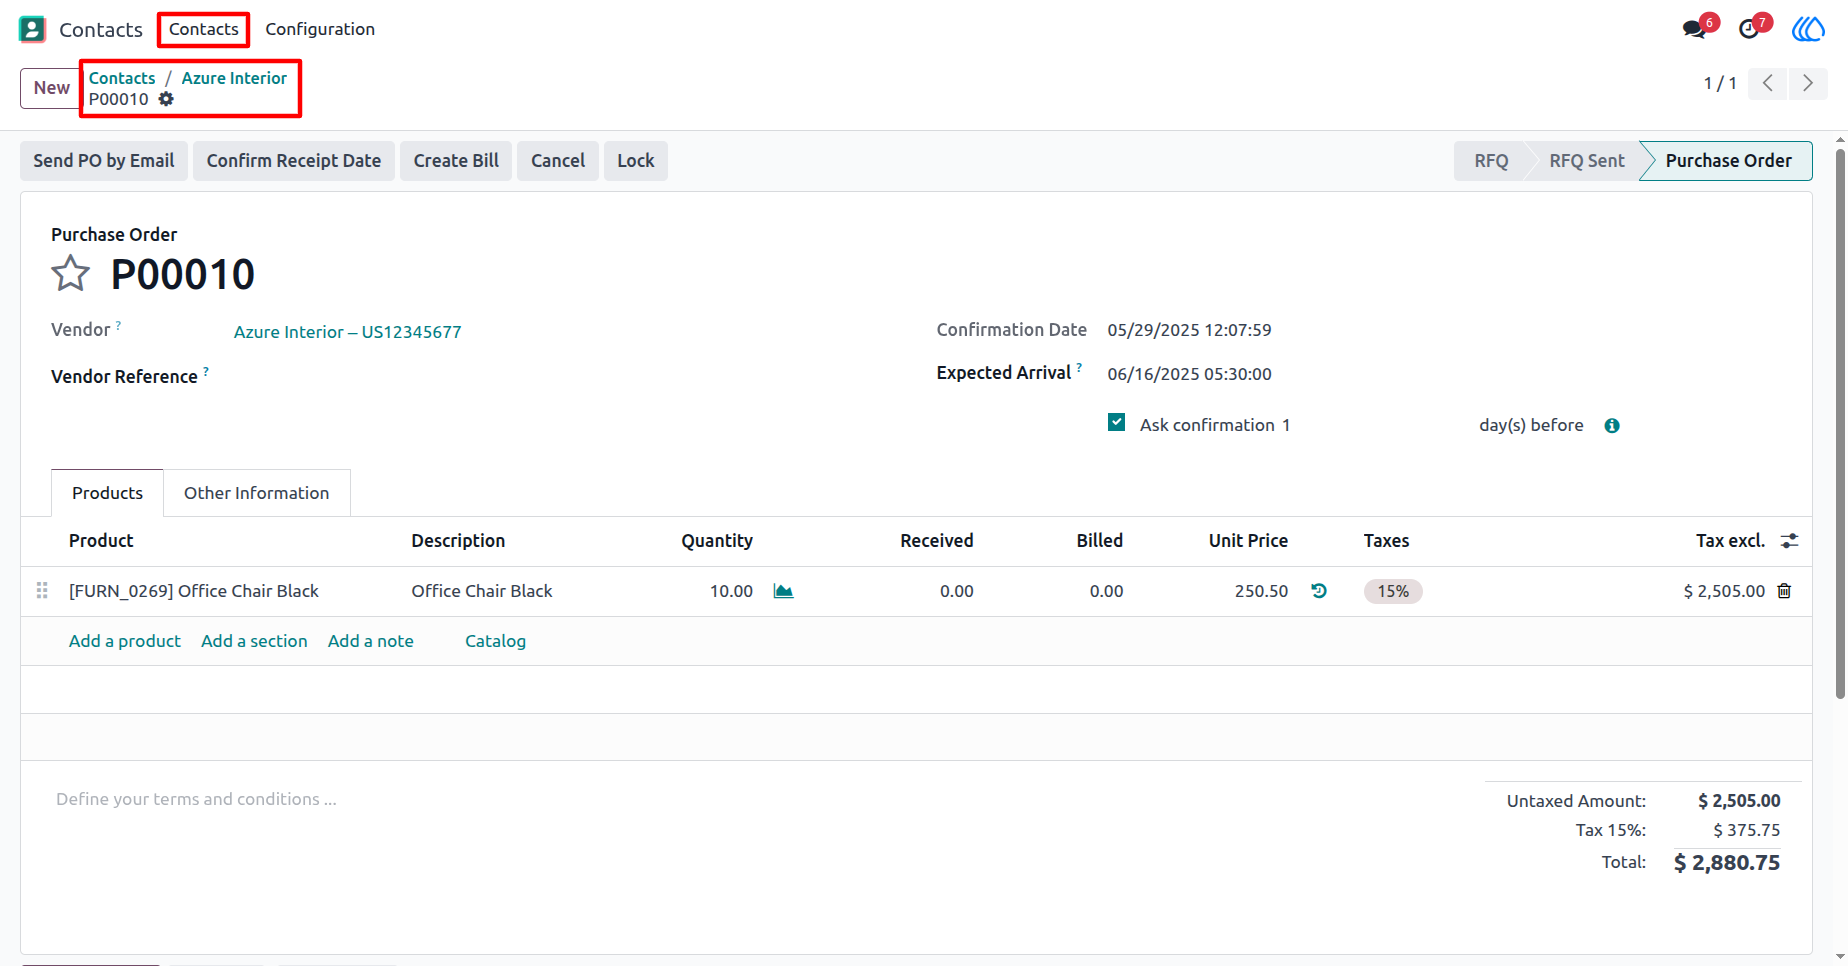Image resolution: width=1848 pixels, height=966 pixels.
Task: Follow the Contacts breadcrumb link
Action: click(122, 78)
